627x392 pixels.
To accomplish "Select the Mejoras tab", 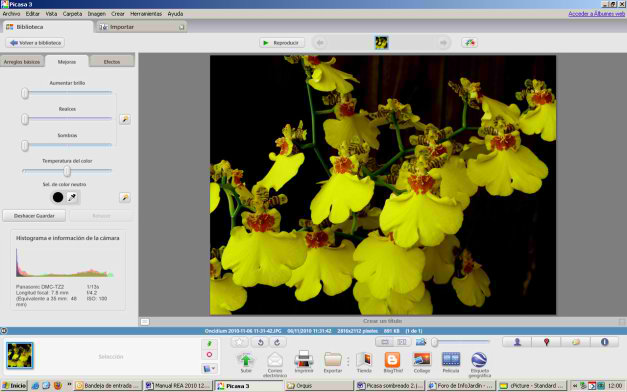I will [67, 62].
